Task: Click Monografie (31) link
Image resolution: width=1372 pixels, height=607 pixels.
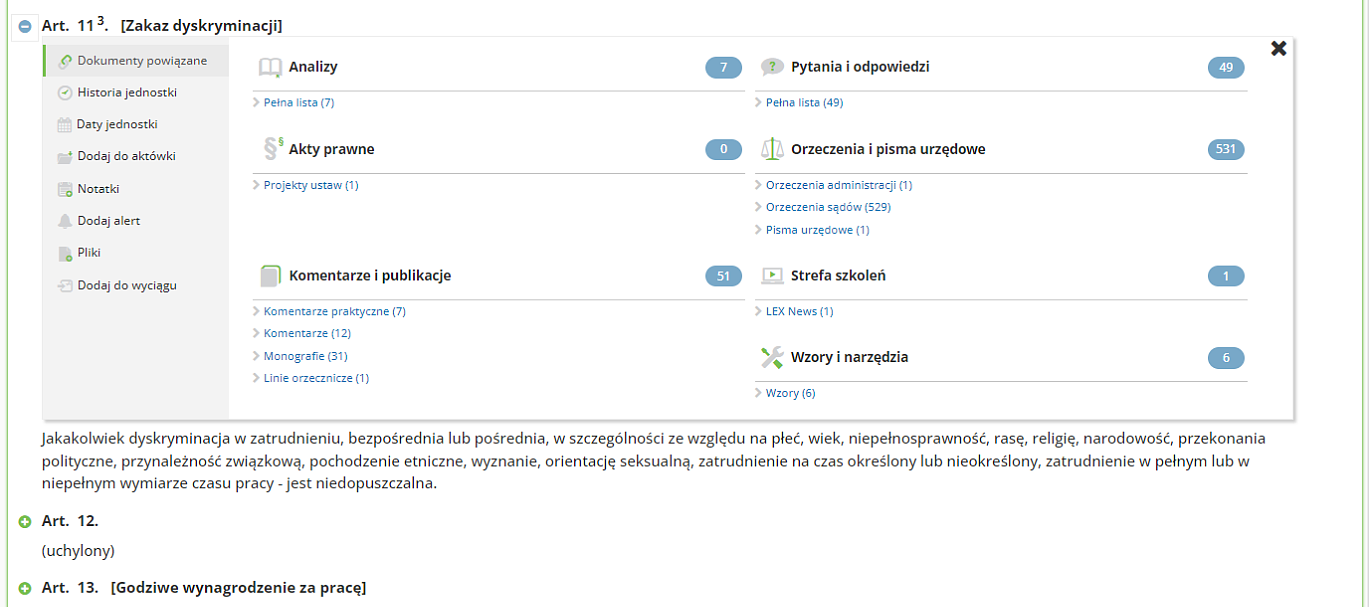Action: [305, 356]
